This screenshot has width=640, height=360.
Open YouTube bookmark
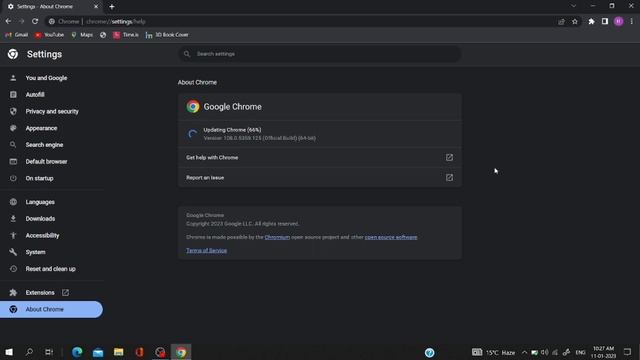point(49,35)
